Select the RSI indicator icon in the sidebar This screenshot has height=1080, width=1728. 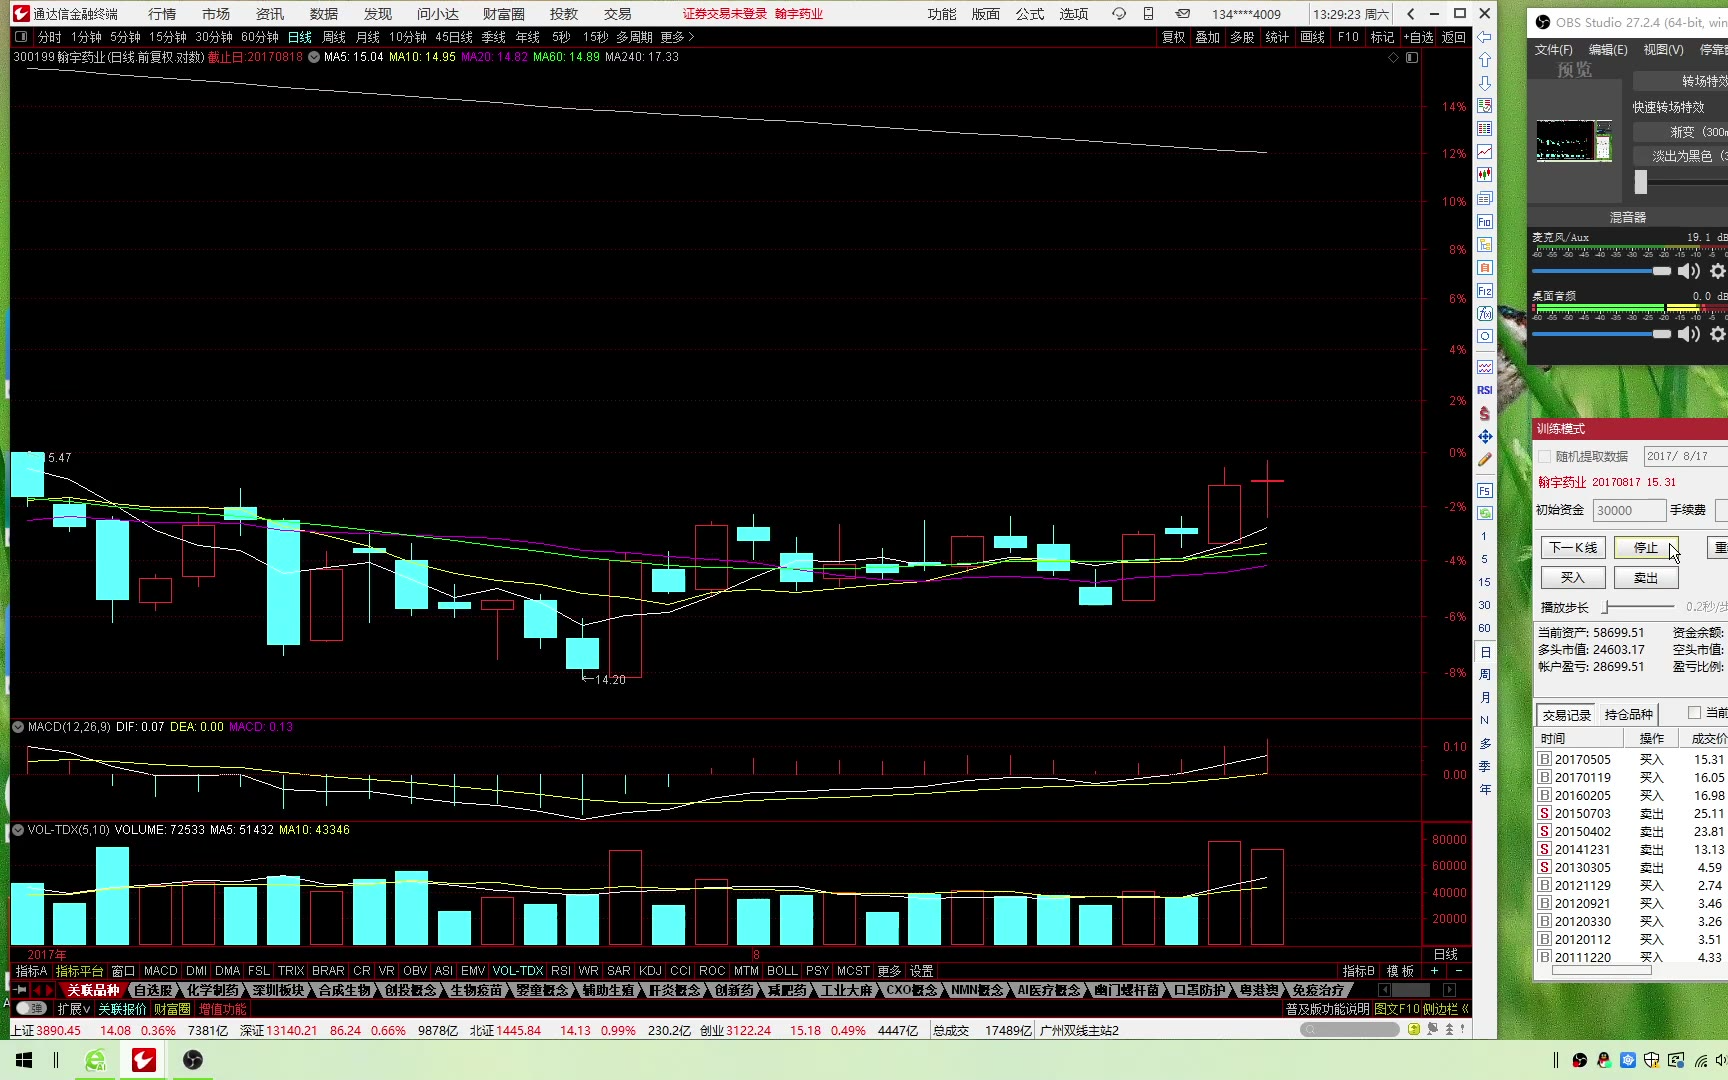(1485, 390)
